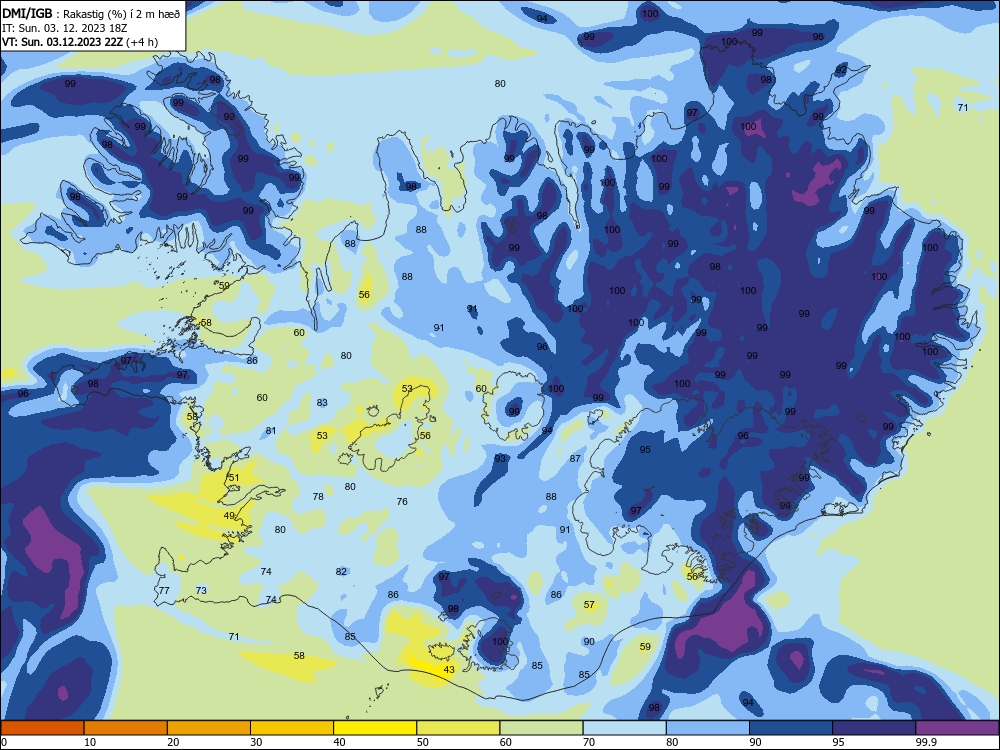Click the map value '51'

click(x=234, y=477)
